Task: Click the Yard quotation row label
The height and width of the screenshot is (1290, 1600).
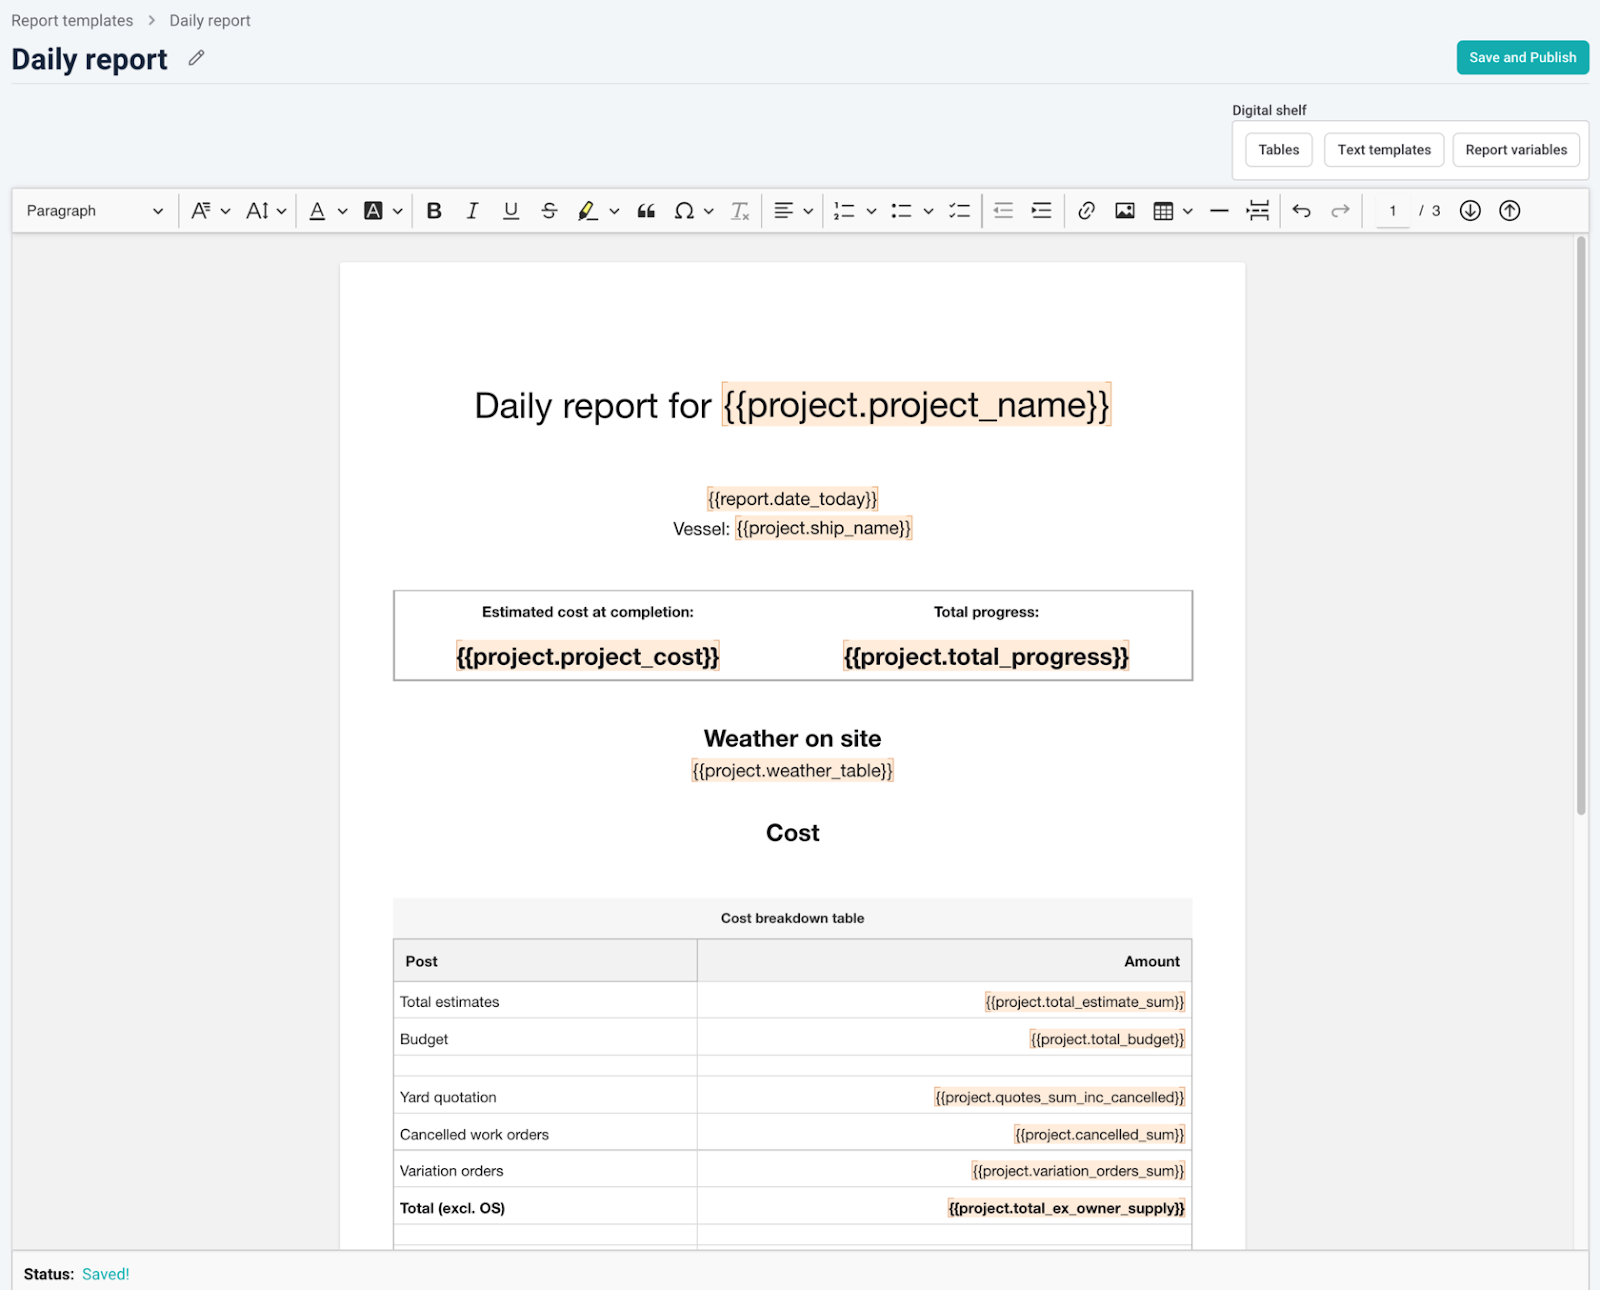Action: pyautogui.click(x=448, y=1097)
